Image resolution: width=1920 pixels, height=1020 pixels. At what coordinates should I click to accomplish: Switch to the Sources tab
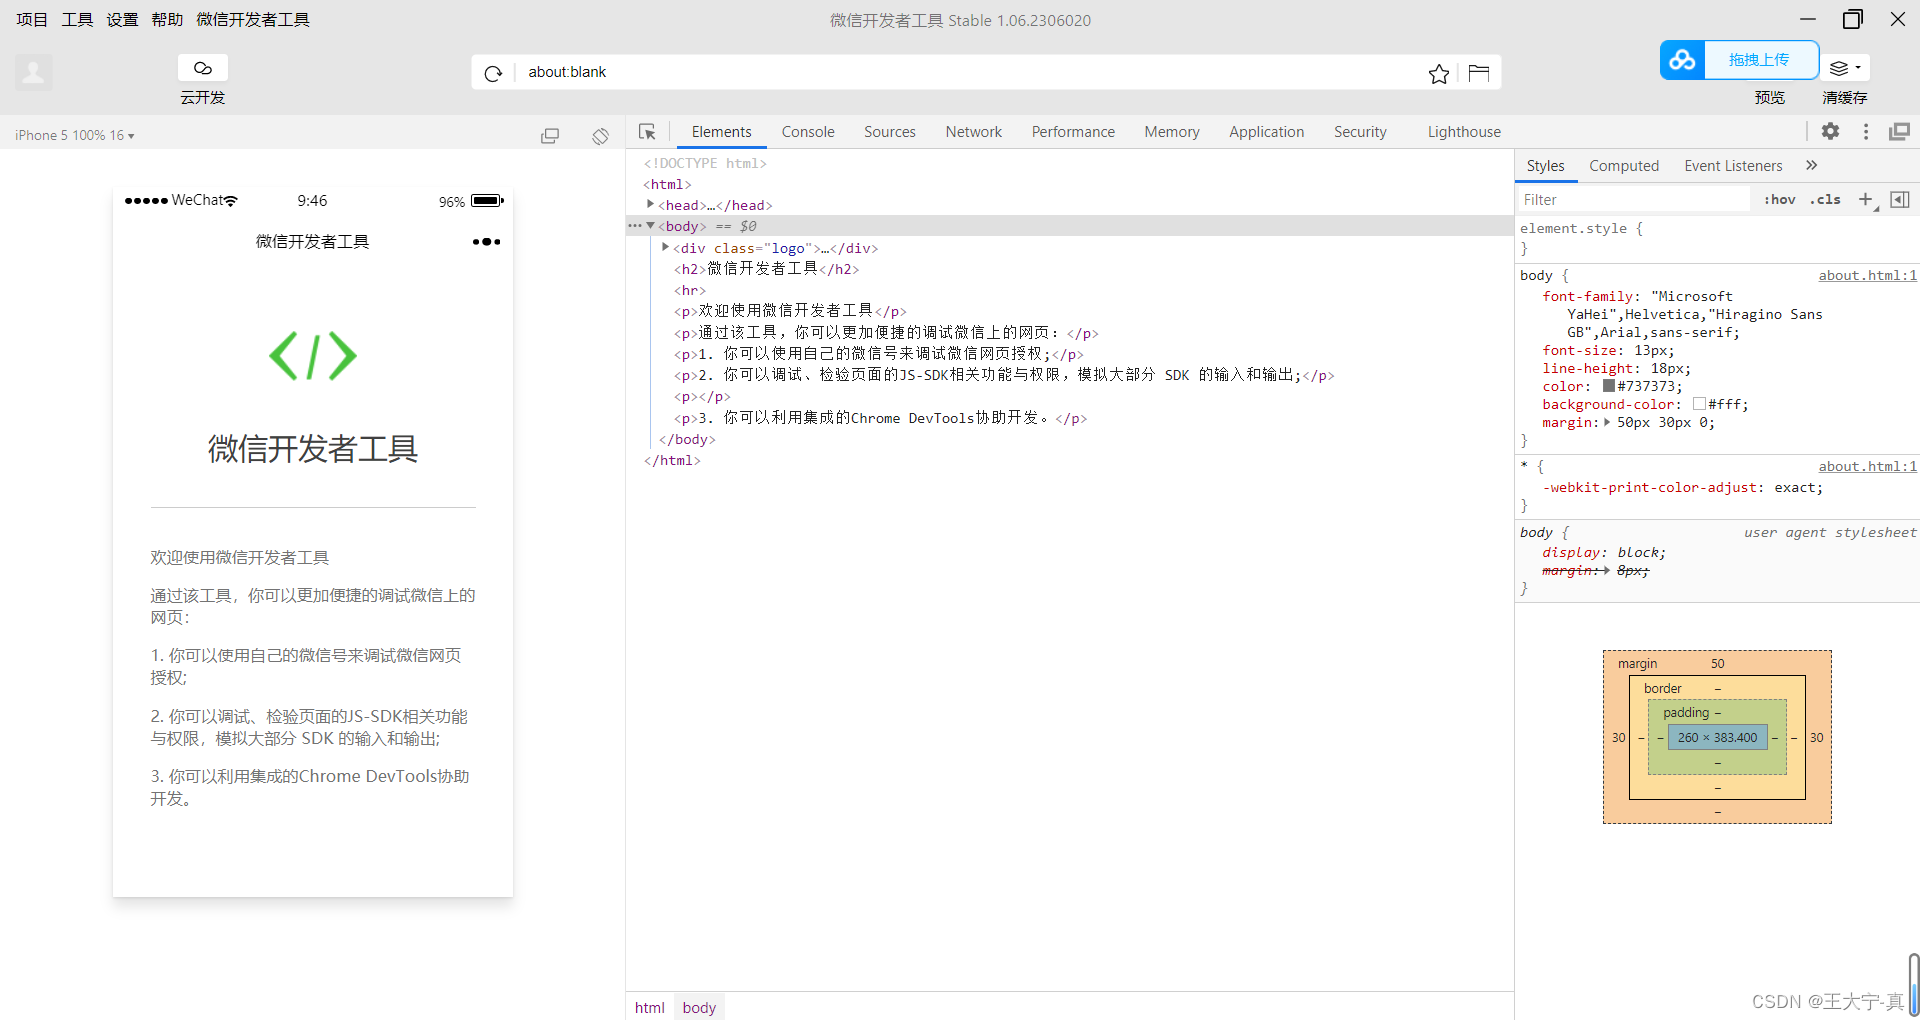click(x=890, y=132)
